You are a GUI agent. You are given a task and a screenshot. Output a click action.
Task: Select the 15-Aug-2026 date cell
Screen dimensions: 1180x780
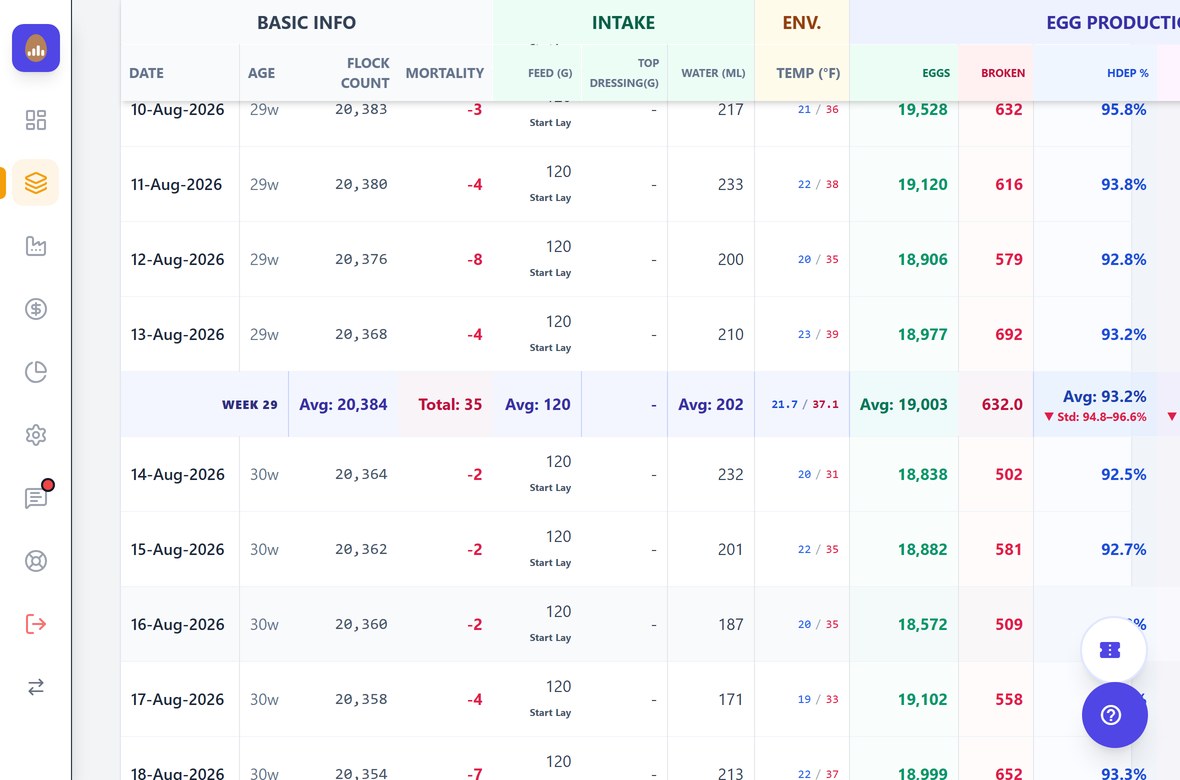click(x=178, y=550)
